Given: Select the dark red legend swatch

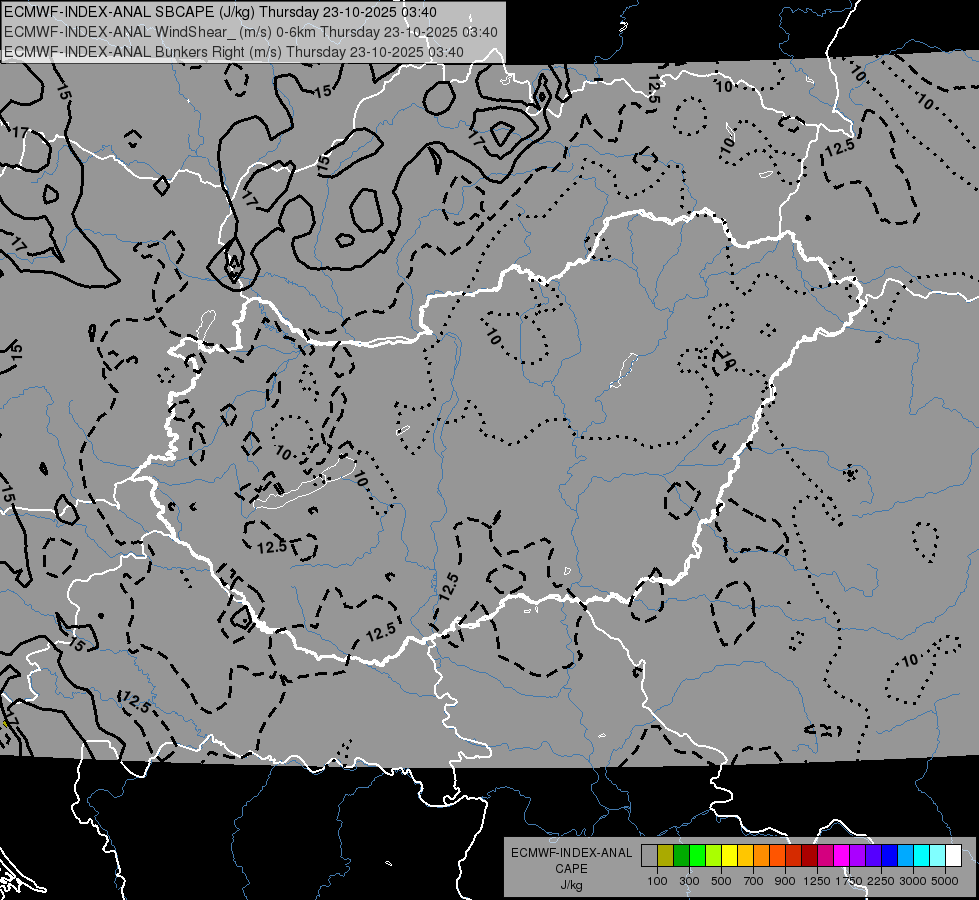Looking at the screenshot, I should 809,856.
